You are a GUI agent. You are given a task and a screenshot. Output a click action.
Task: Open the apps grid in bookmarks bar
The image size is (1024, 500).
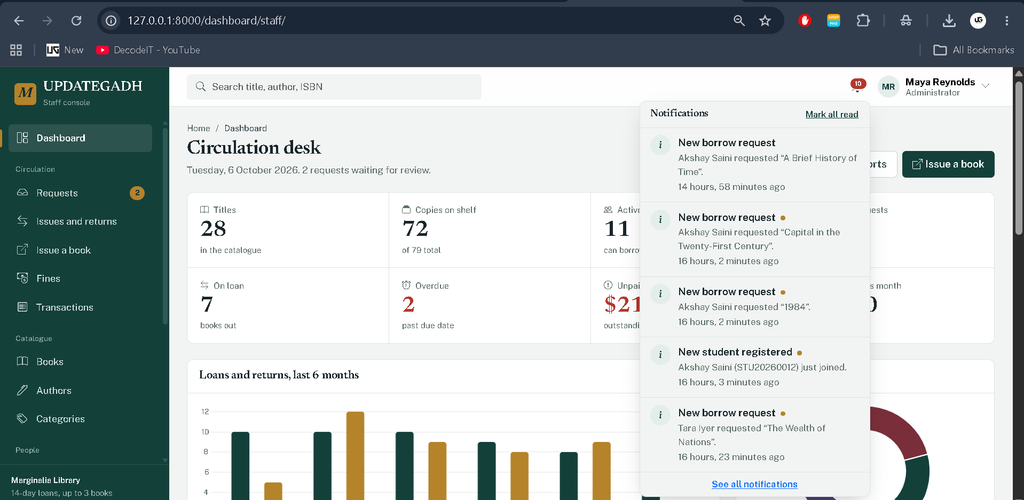click(16, 50)
